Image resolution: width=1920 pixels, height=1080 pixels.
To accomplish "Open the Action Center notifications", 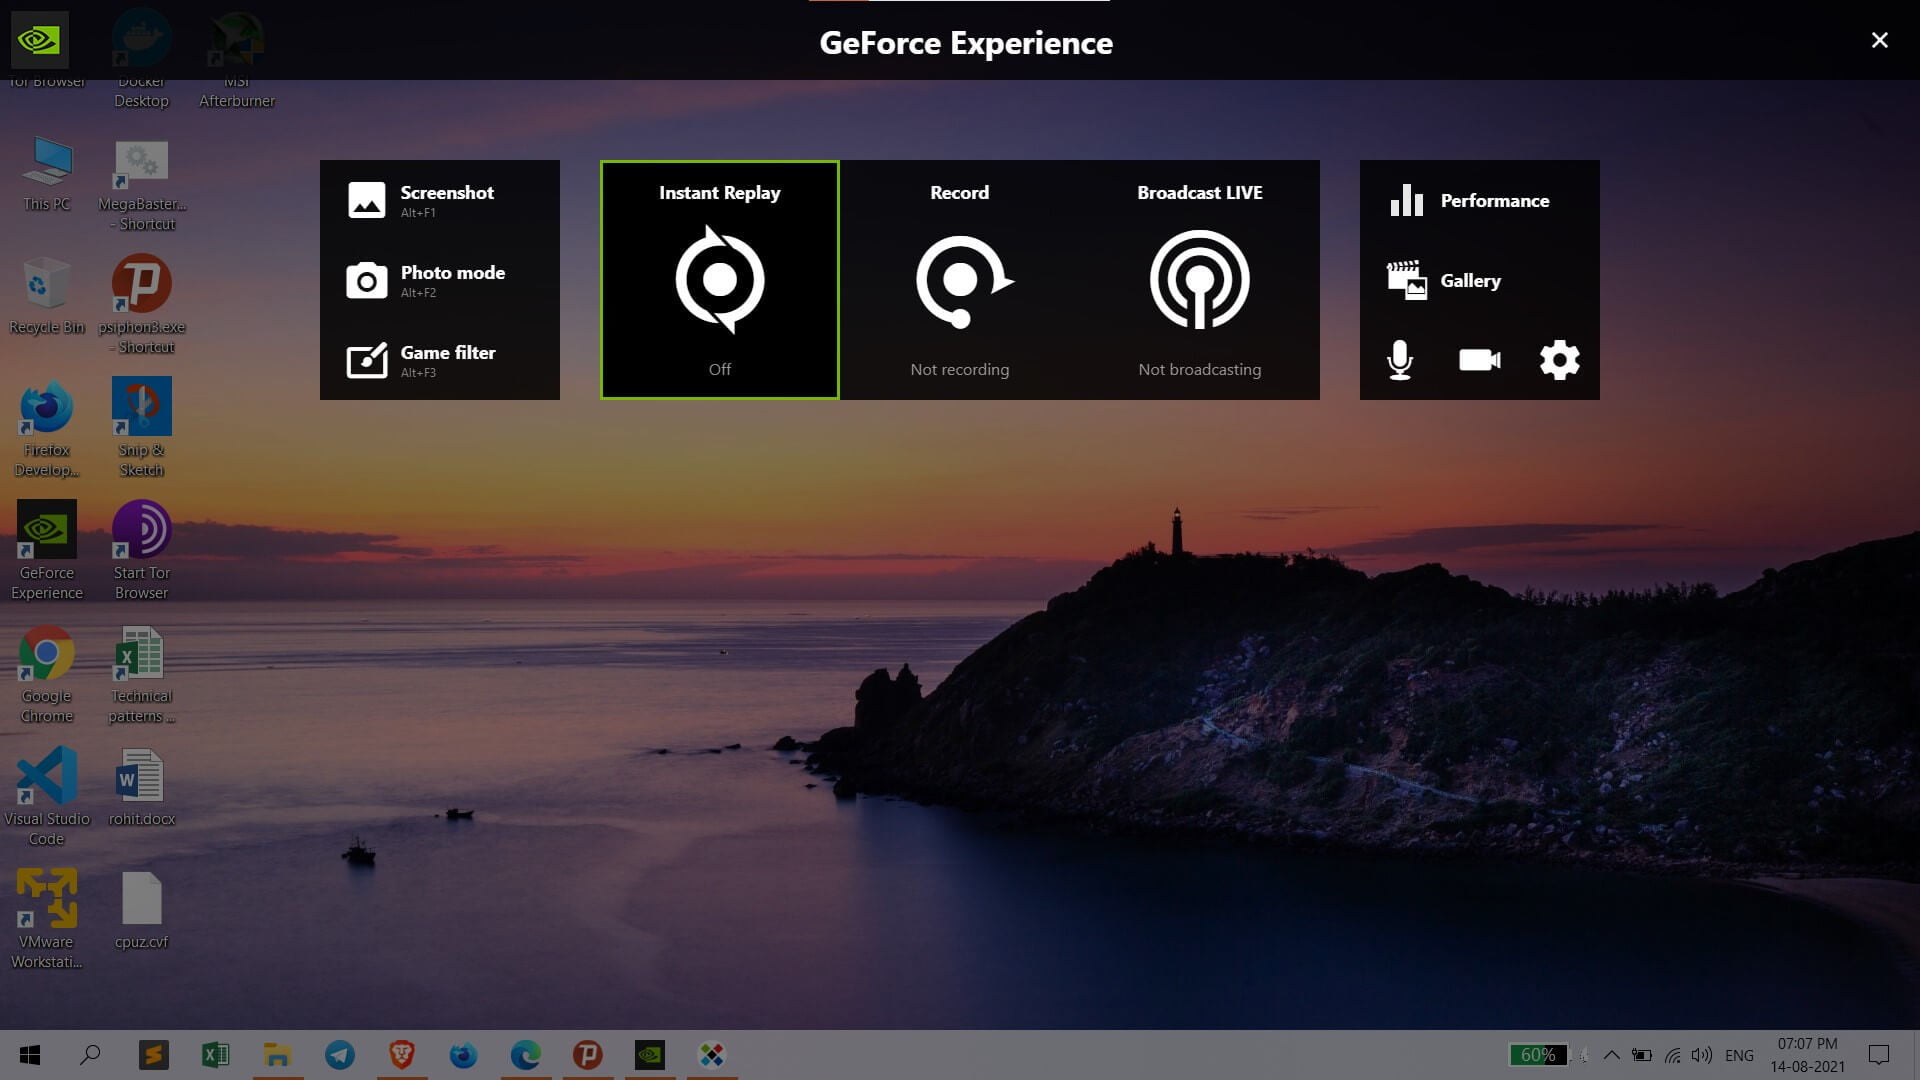I will 1879,1055.
